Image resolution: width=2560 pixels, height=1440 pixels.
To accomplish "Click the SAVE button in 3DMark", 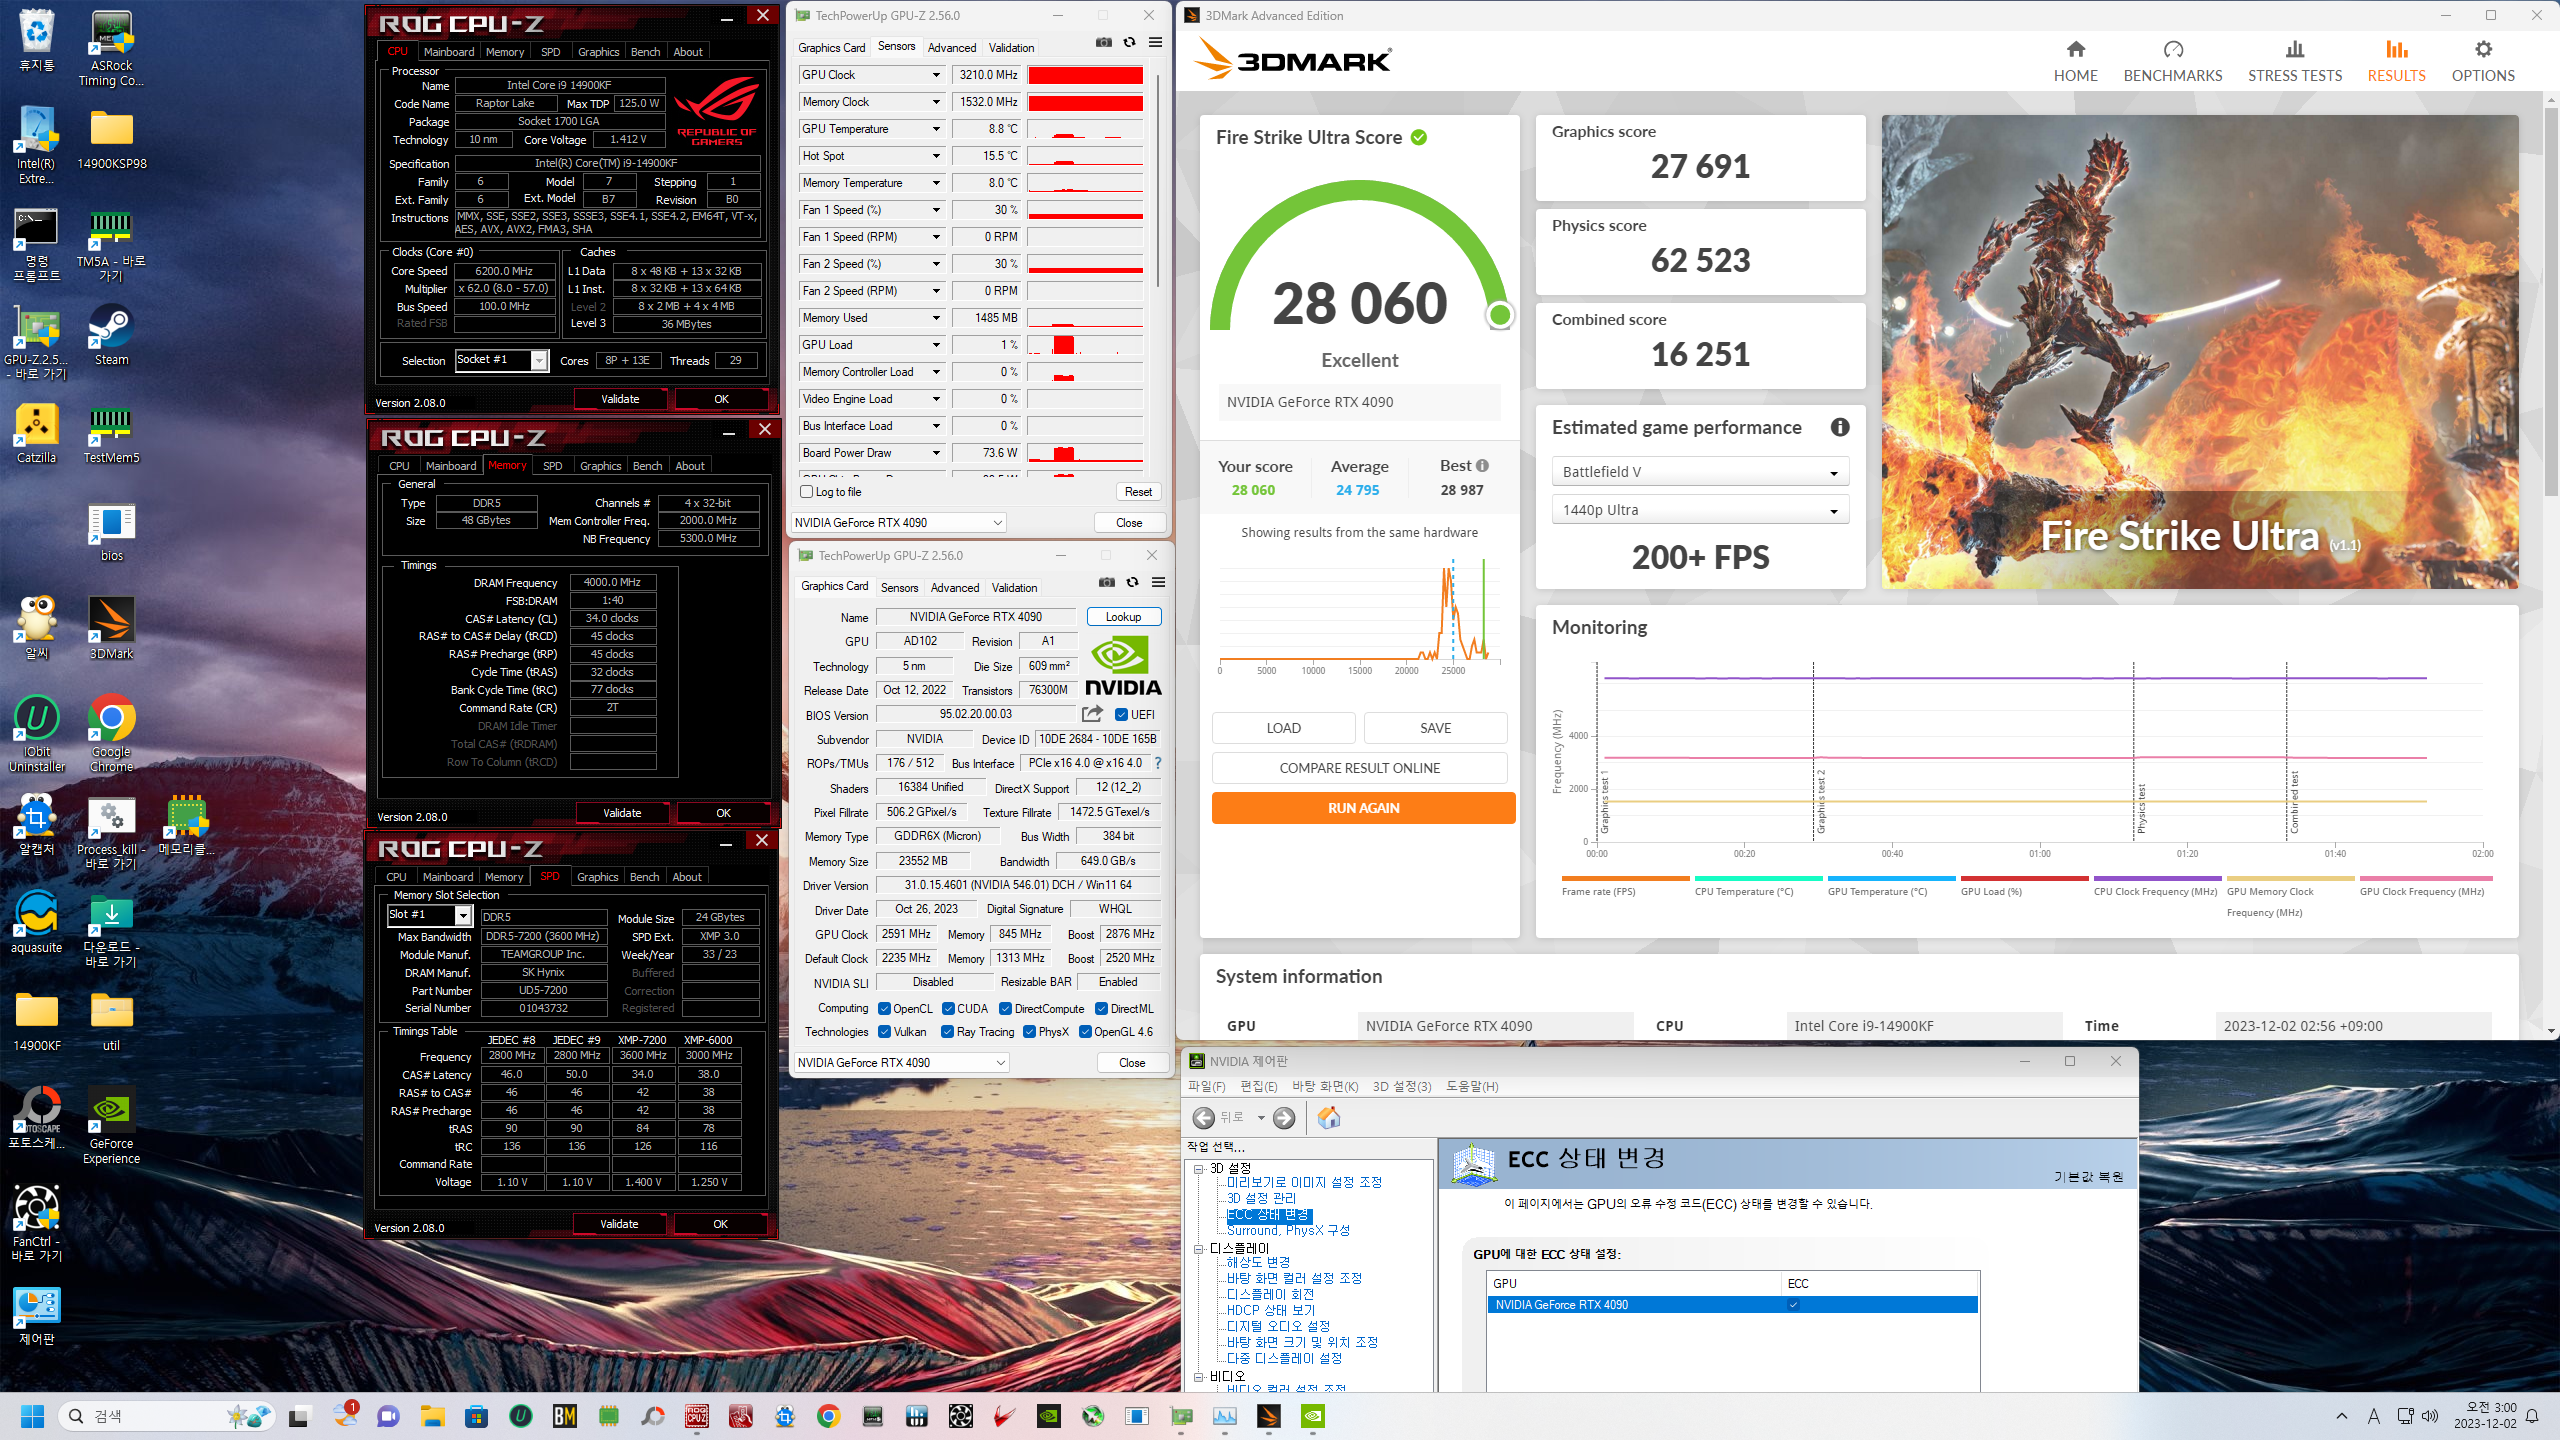I will 1436,728.
